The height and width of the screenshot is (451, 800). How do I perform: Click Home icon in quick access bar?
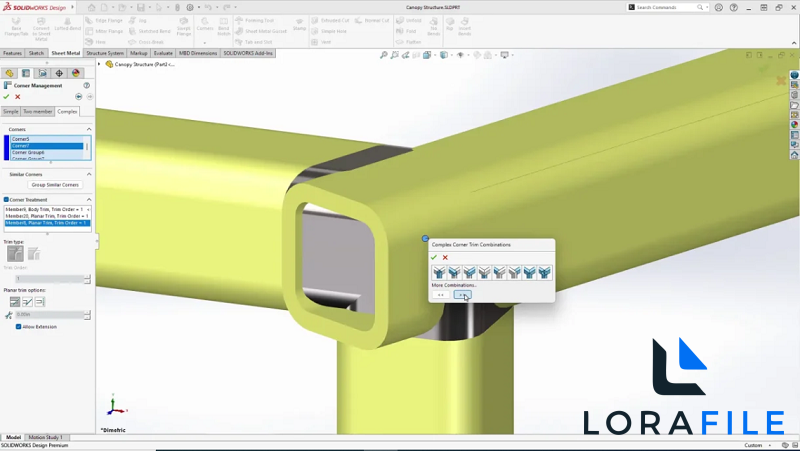click(x=91, y=7)
